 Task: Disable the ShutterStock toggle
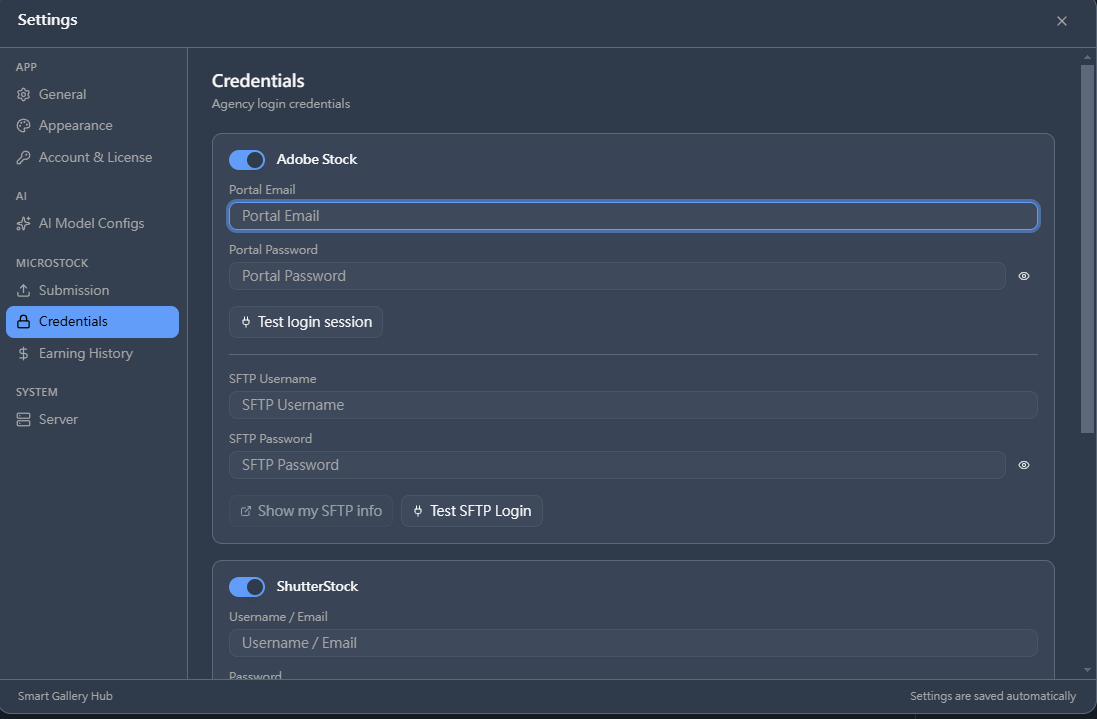click(x=247, y=587)
